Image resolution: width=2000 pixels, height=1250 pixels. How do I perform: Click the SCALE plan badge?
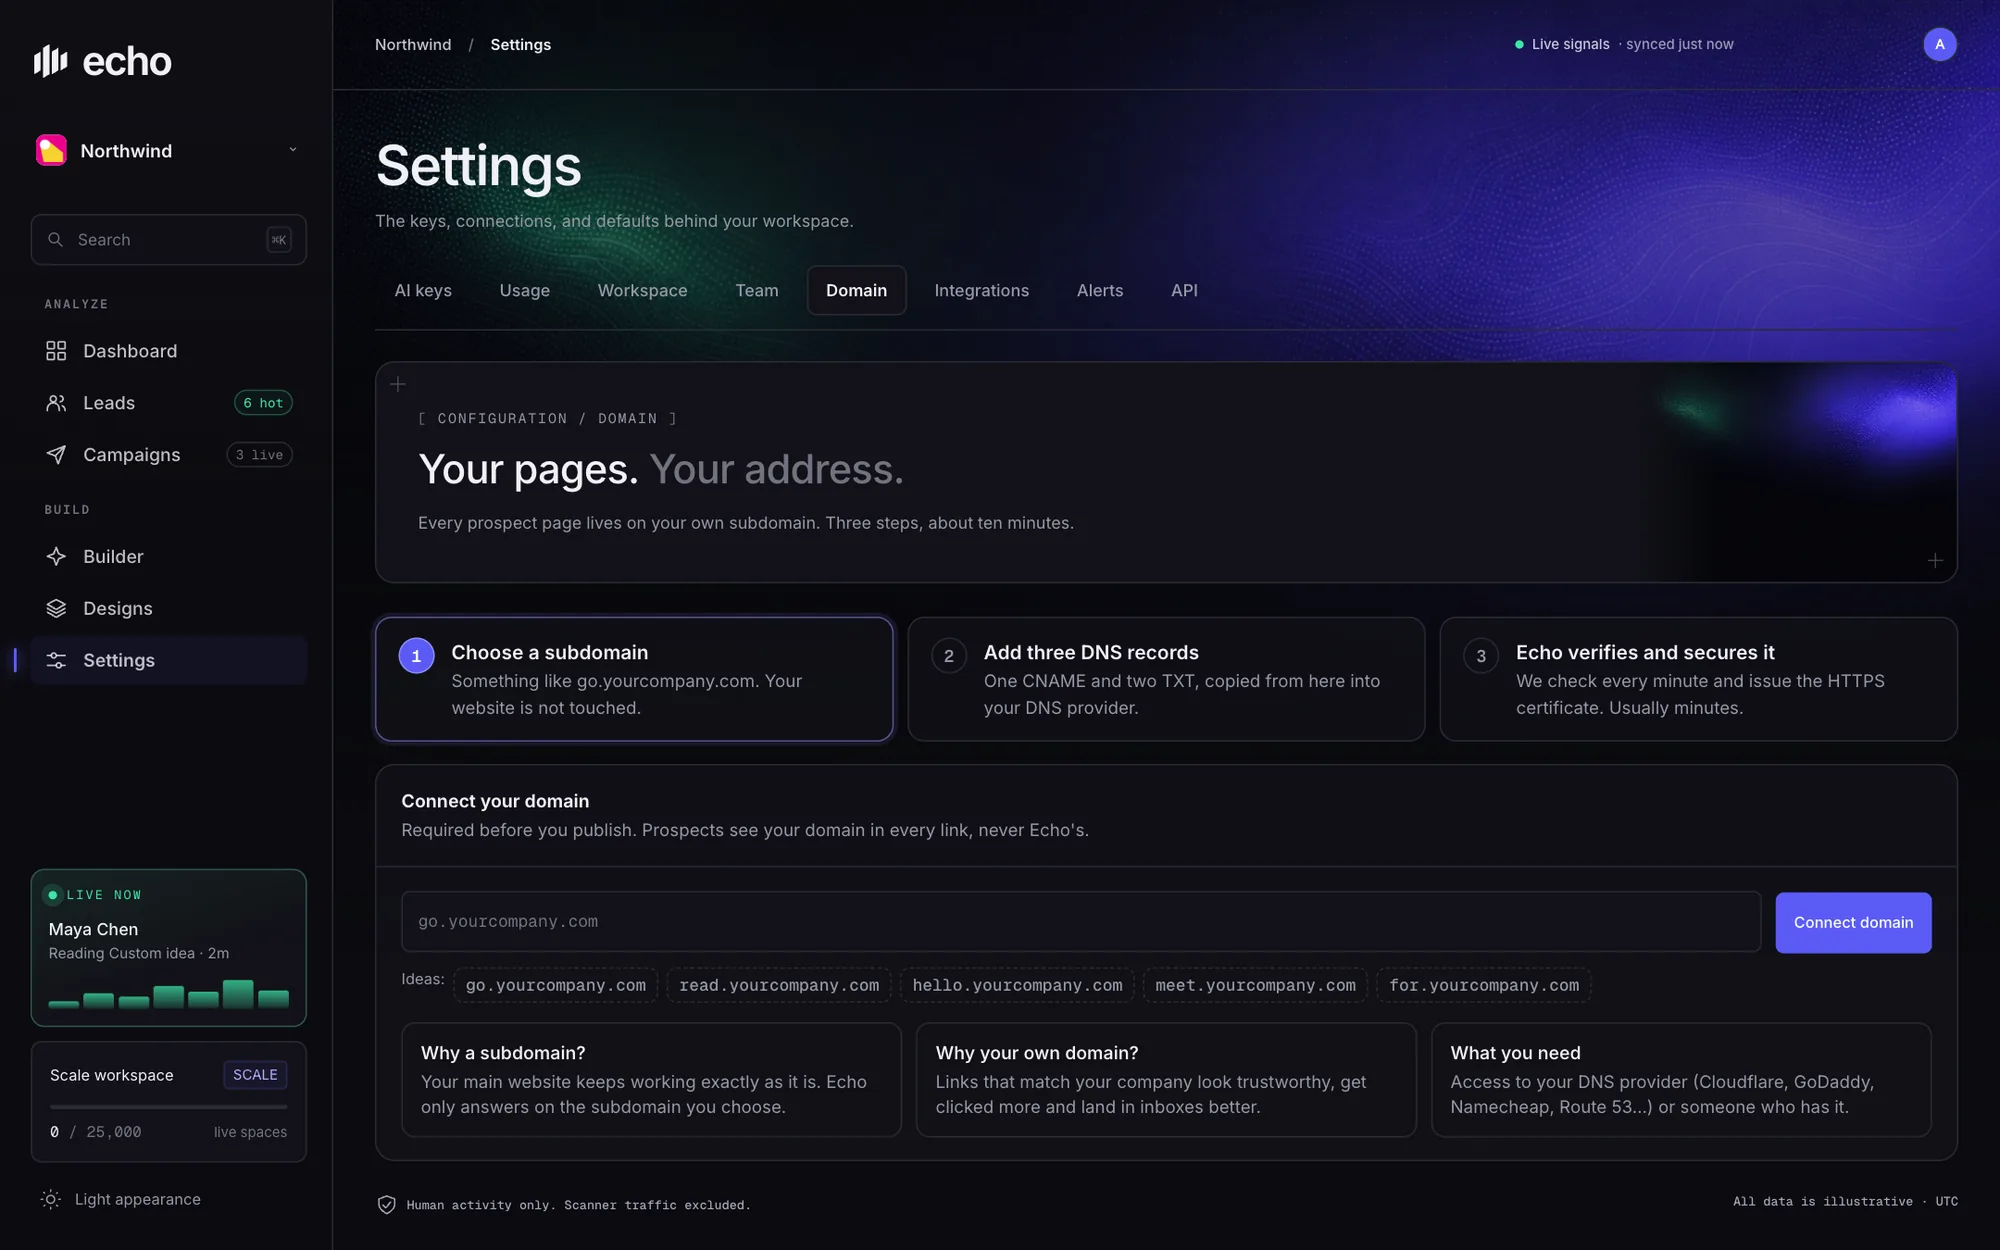tap(255, 1075)
